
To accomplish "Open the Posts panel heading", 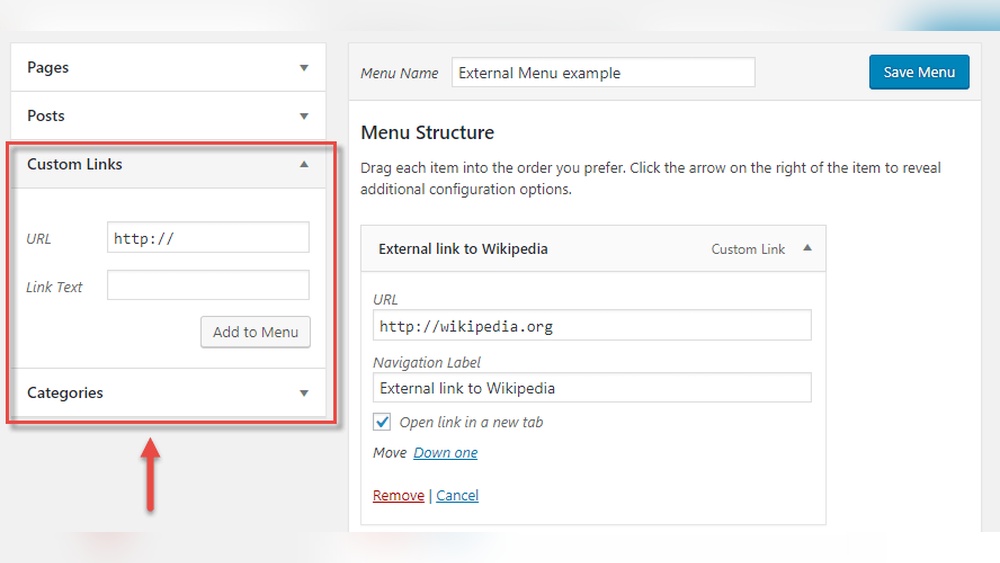I will pyautogui.click(x=46, y=116).
